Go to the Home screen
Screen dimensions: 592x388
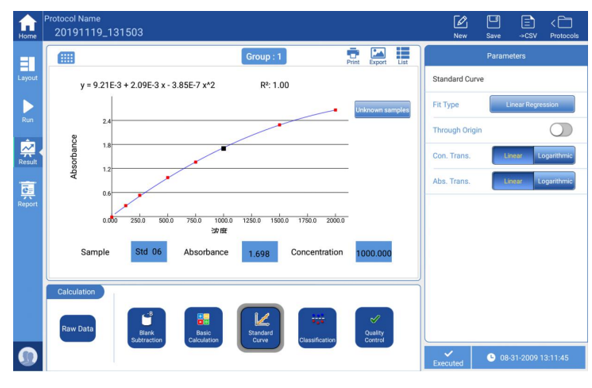coord(28,26)
